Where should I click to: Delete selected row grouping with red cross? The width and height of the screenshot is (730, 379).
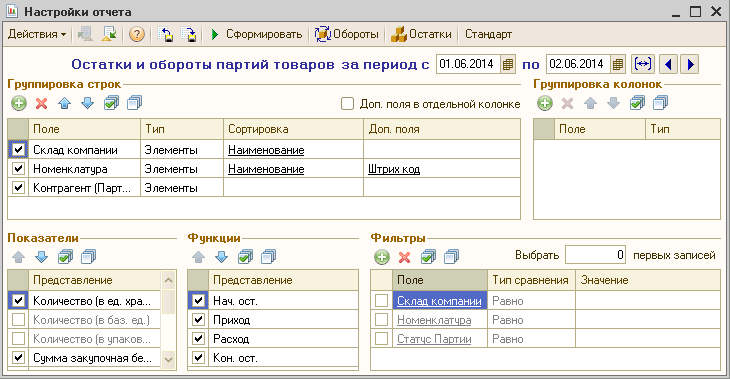click(x=41, y=103)
